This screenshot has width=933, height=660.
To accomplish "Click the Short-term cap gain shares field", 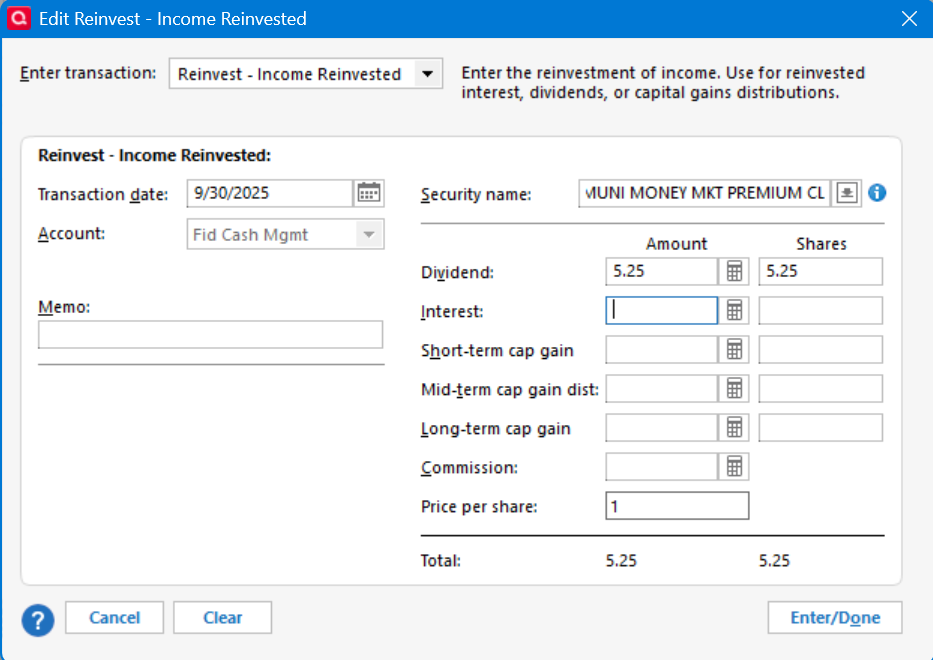I will pos(821,350).
